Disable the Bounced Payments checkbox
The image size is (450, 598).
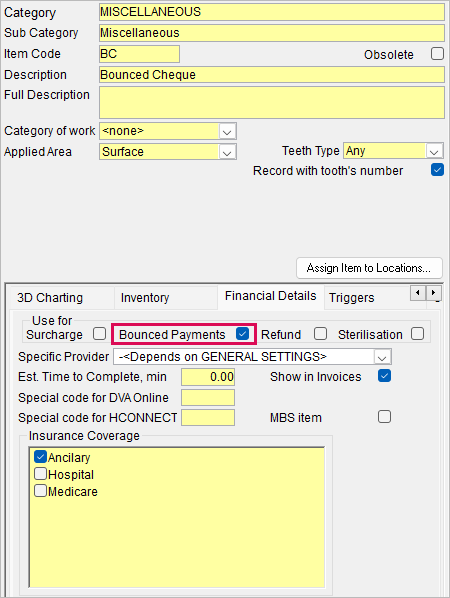point(242,334)
